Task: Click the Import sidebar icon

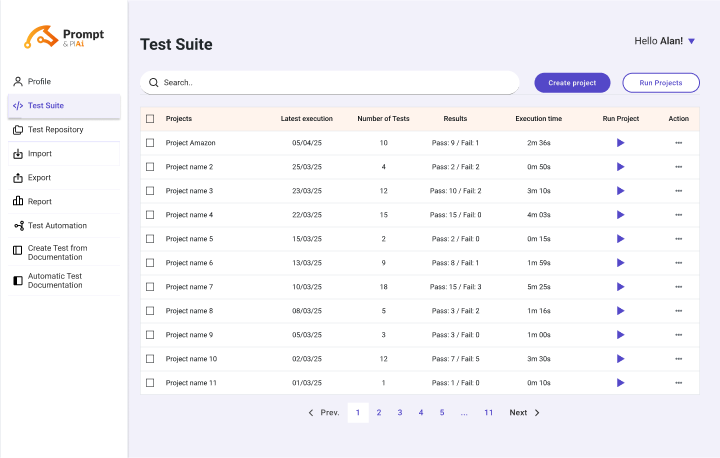Action: pyautogui.click(x=18, y=154)
